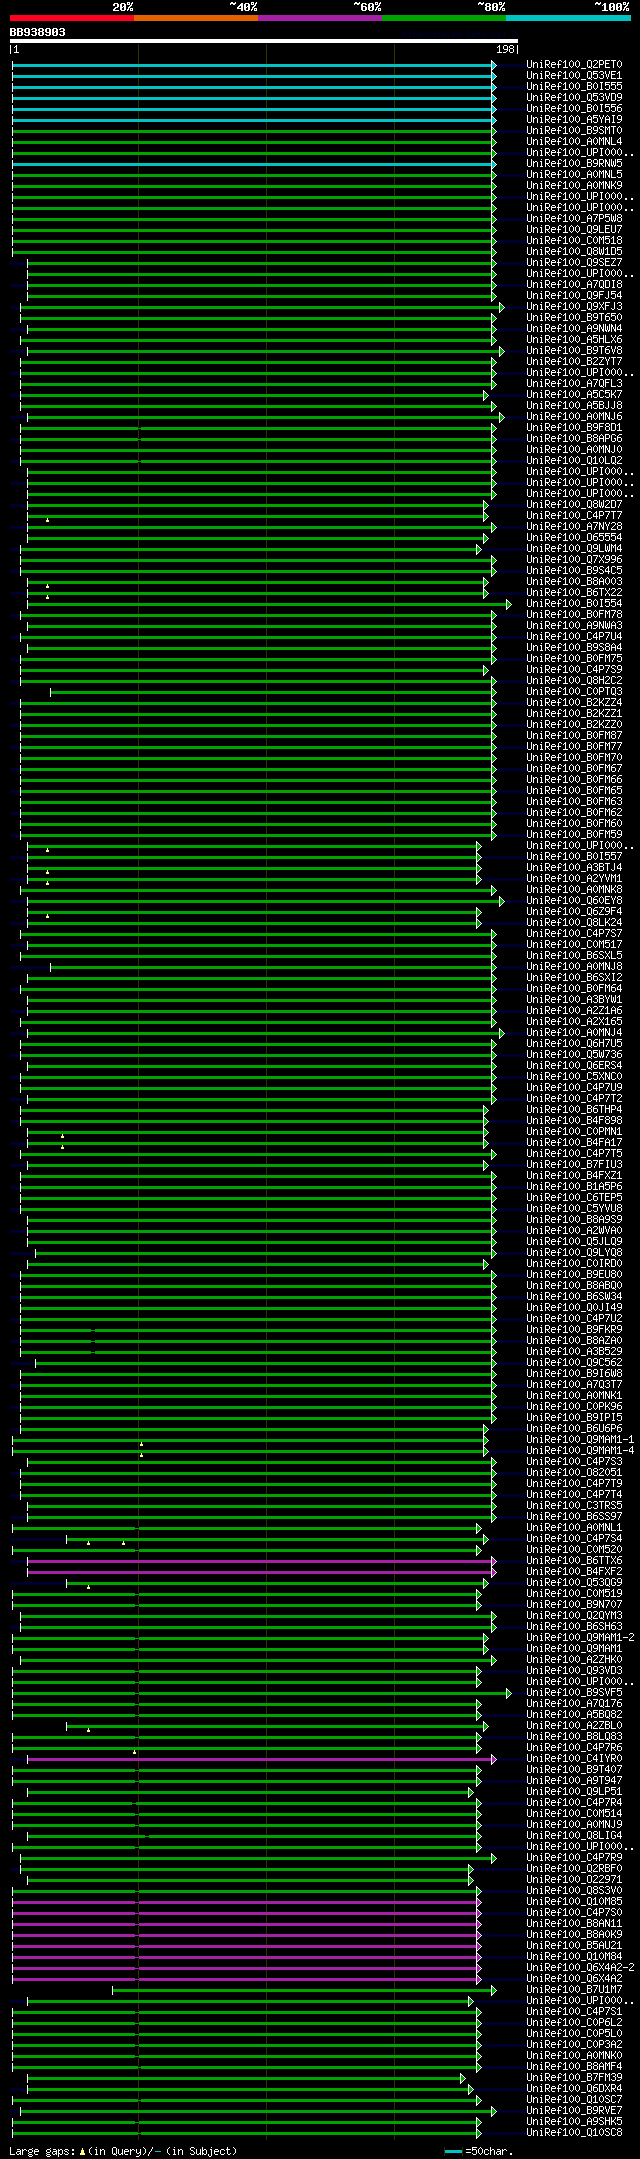Select label UniRef100_B6TTX6
This screenshot has width=640, height=2159.
tap(574, 1561)
